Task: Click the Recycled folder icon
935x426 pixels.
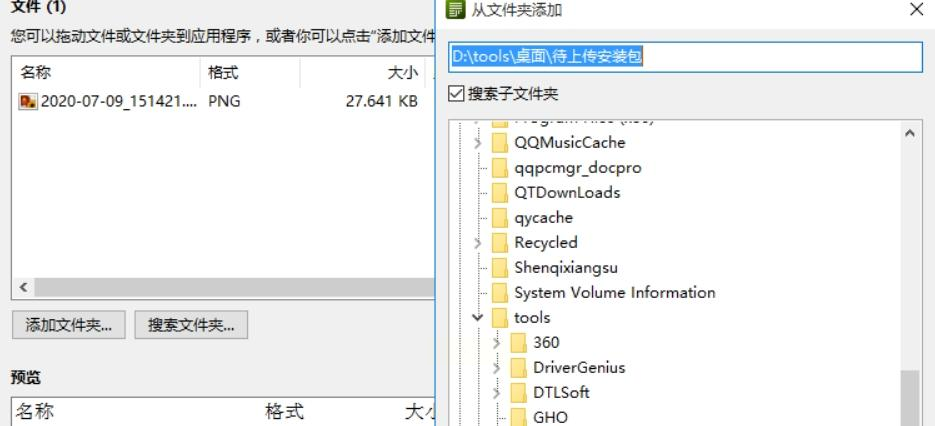Action: [499, 243]
